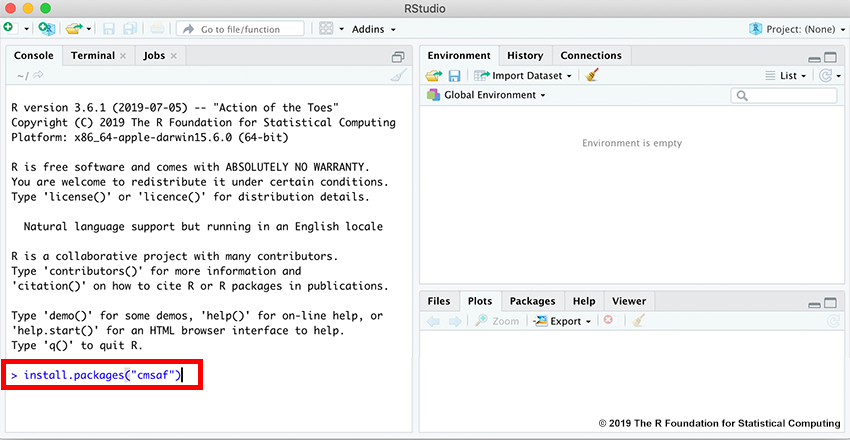
Task: Click the Save document icon in main toolbar
Action: tap(108, 29)
